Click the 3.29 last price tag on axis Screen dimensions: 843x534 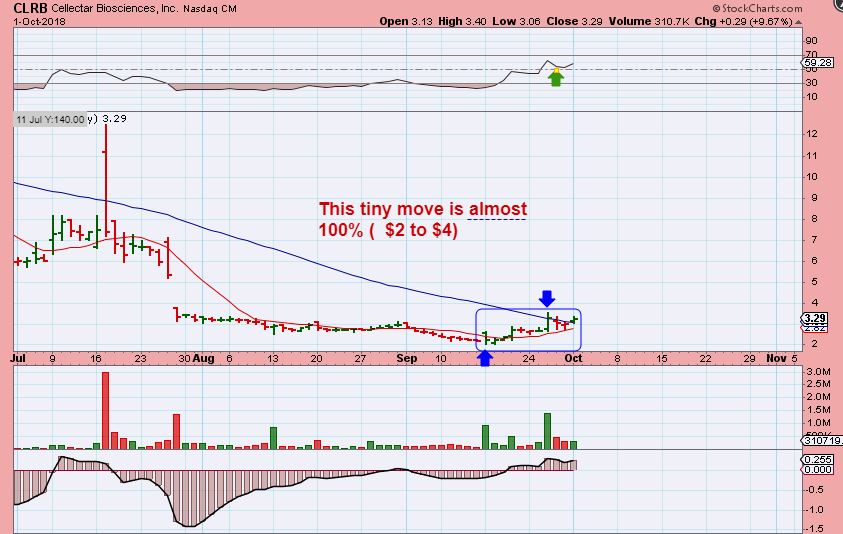[815, 318]
